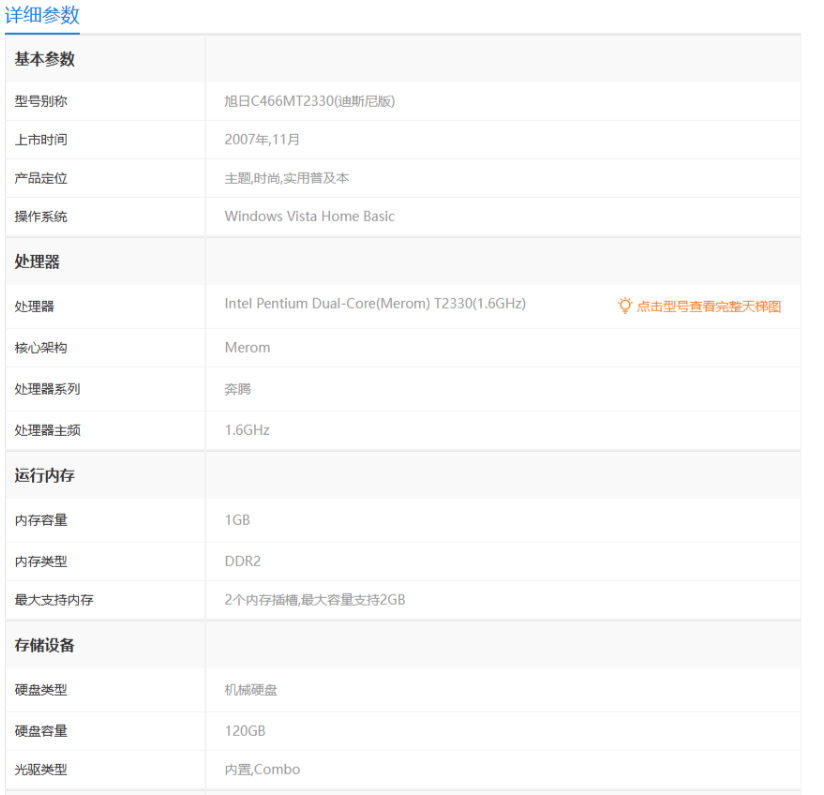Click the 硬盘类型 label

41,690
